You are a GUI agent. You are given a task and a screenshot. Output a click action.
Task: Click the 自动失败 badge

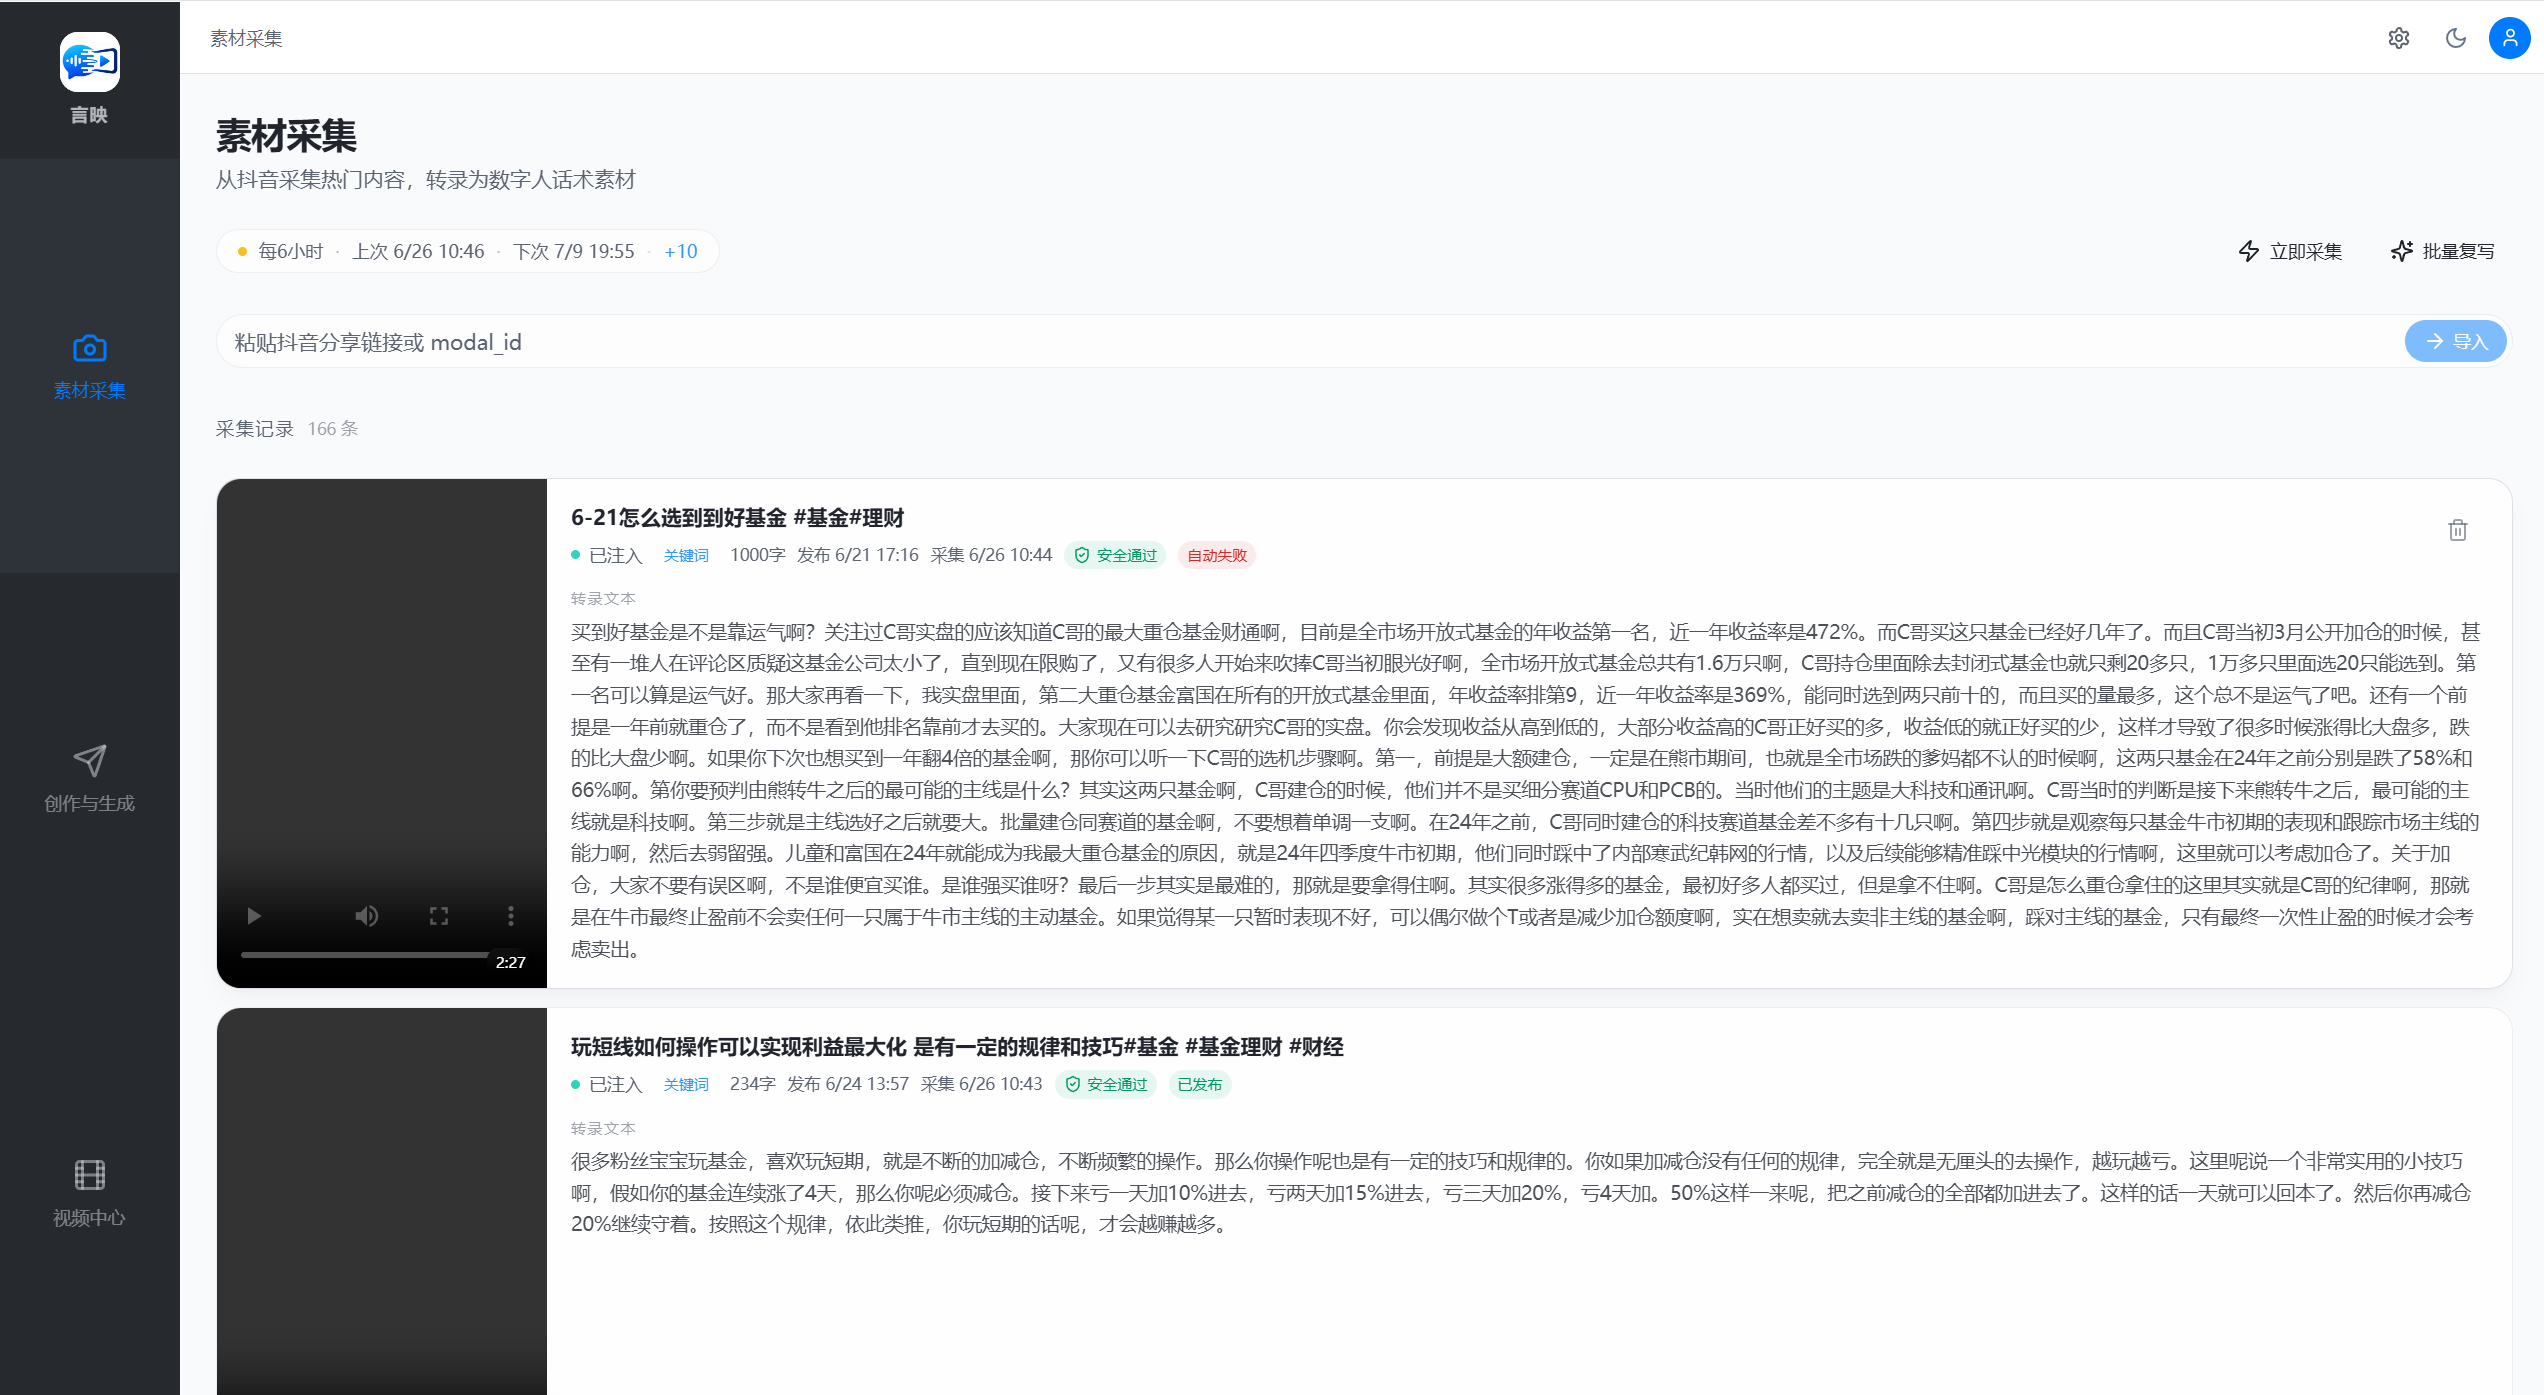(x=1217, y=555)
